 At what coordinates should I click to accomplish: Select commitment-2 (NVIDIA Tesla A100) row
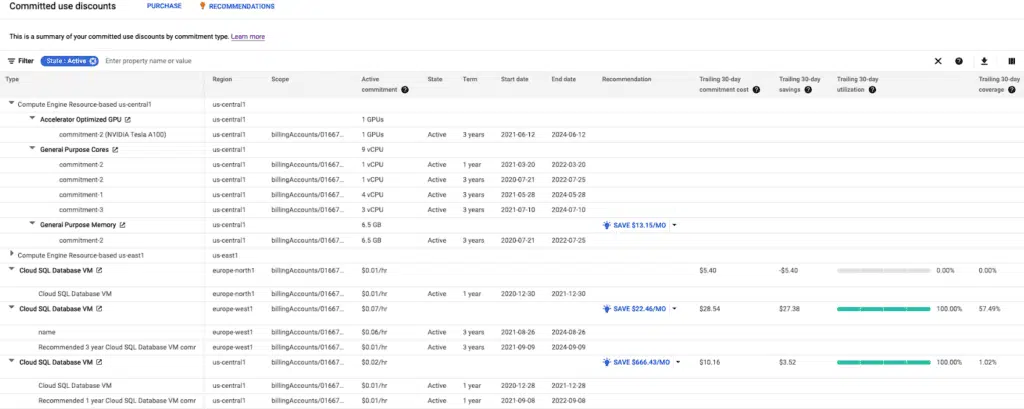click(512, 135)
